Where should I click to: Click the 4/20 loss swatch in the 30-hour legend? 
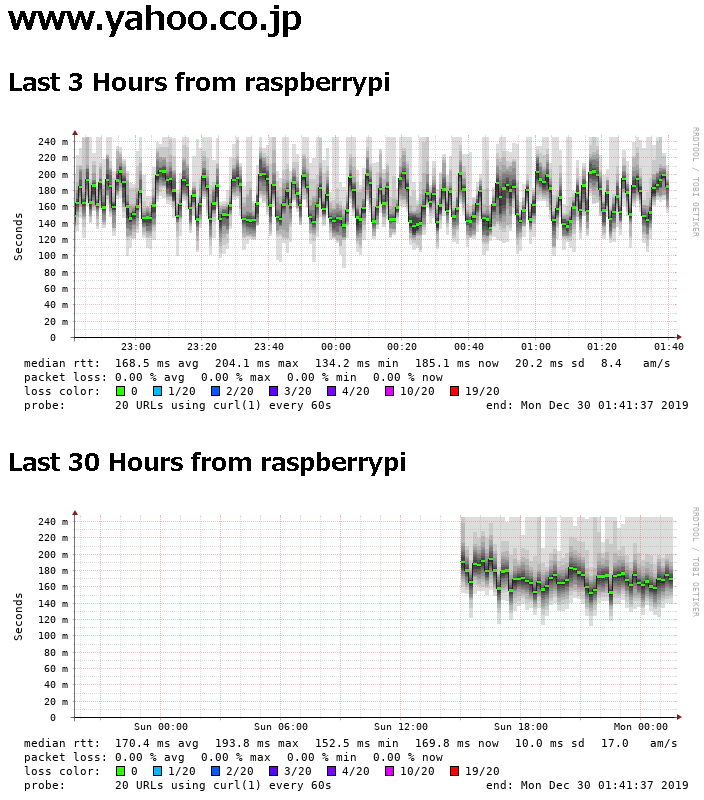click(x=332, y=771)
